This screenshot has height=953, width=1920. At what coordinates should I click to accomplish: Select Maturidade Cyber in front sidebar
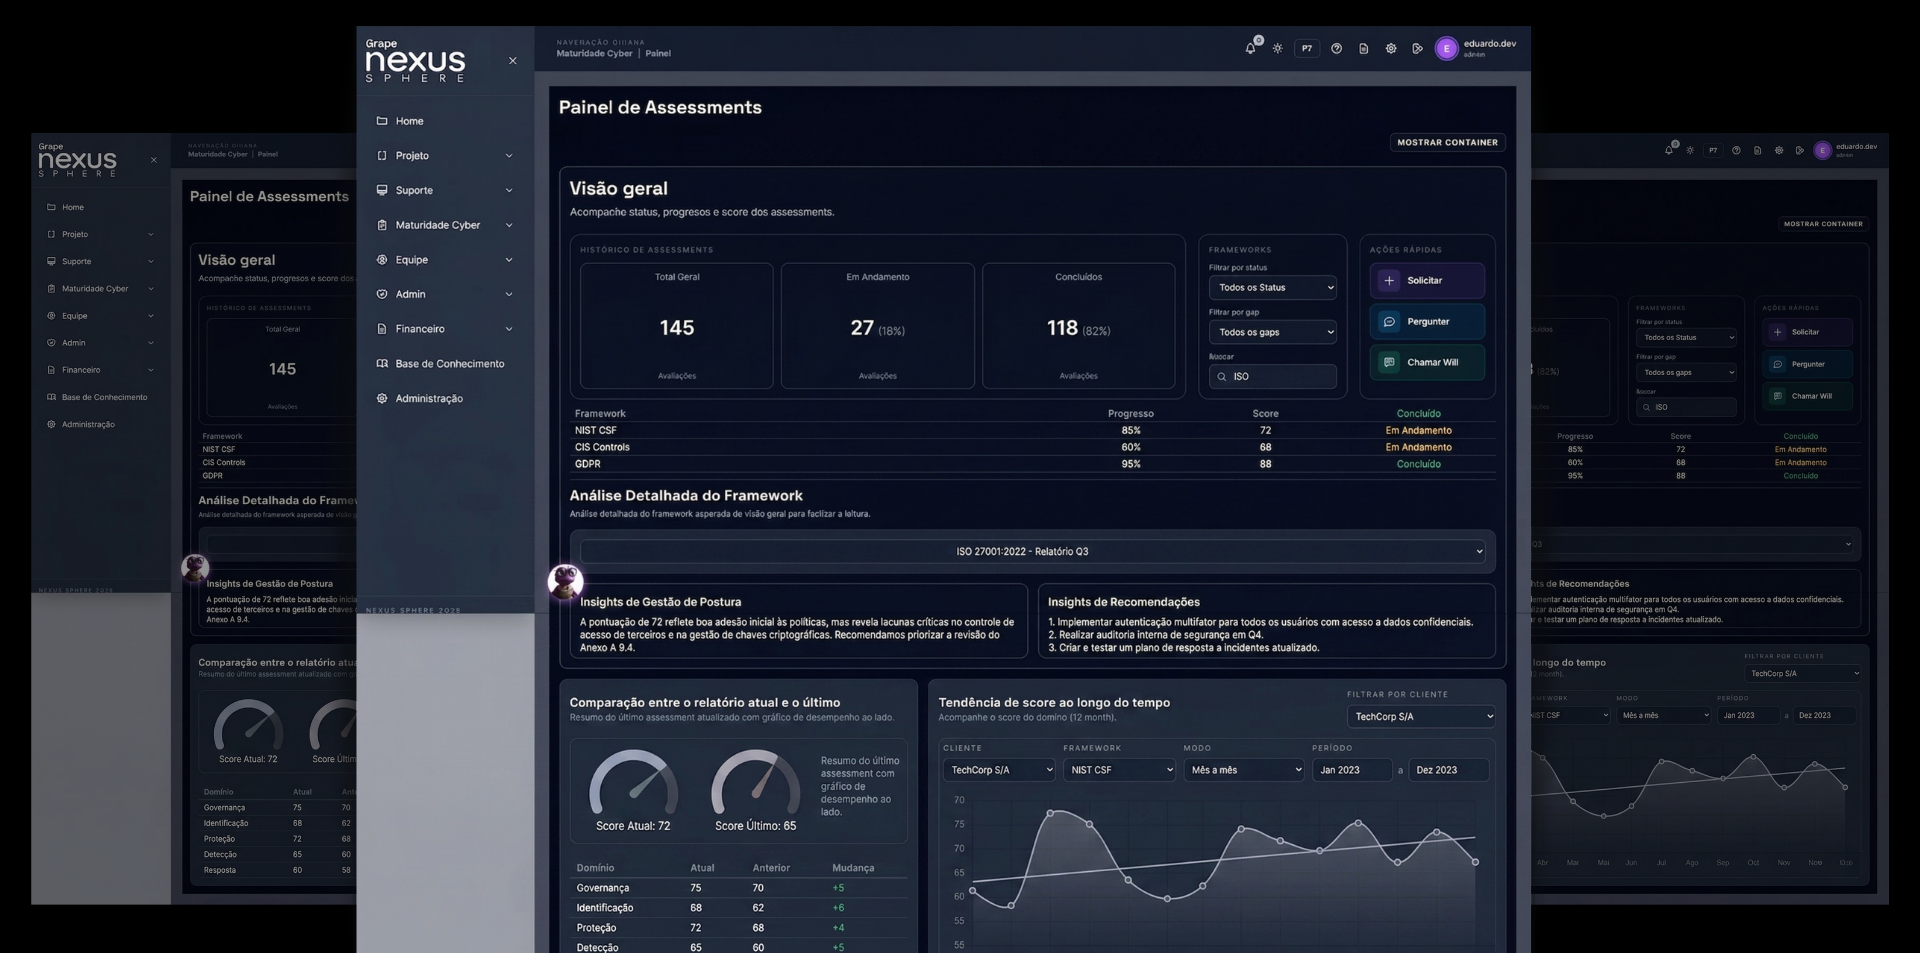437,225
